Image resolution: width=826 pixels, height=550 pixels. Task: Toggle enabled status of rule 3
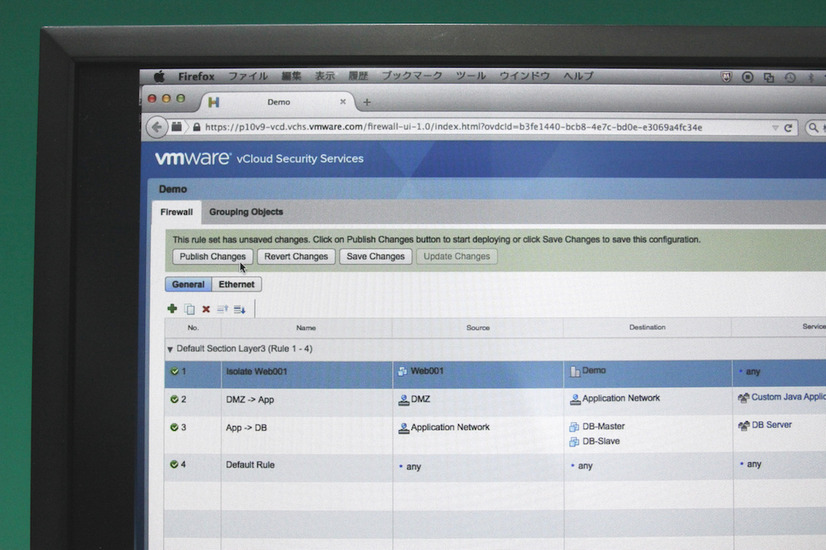coord(174,427)
